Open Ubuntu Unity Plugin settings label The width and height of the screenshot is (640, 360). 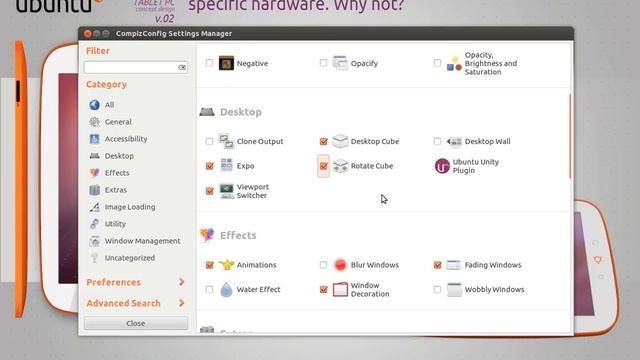[x=476, y=166]
